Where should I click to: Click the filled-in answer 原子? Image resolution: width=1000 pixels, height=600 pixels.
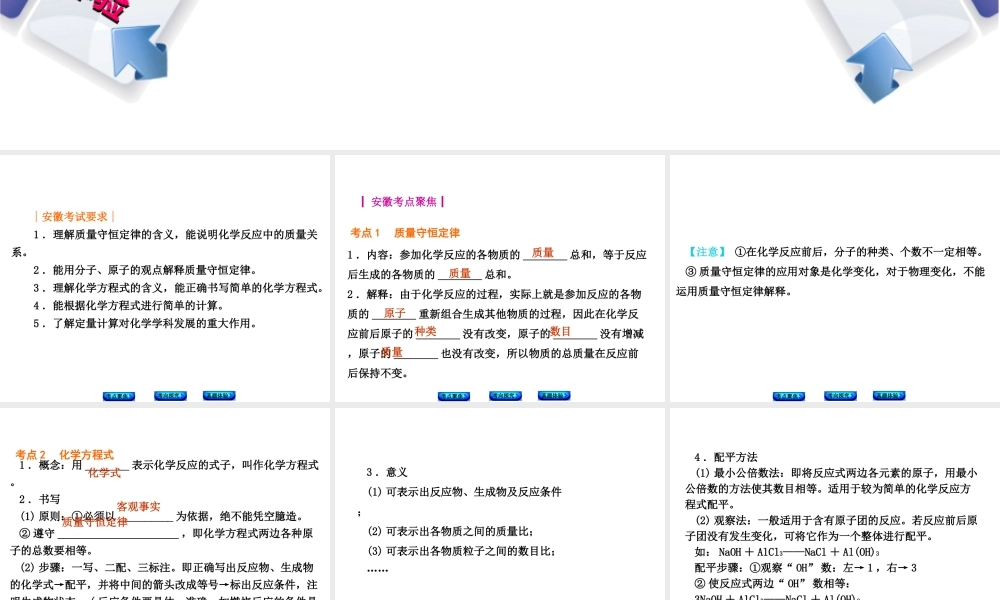(x=394, y=313)
